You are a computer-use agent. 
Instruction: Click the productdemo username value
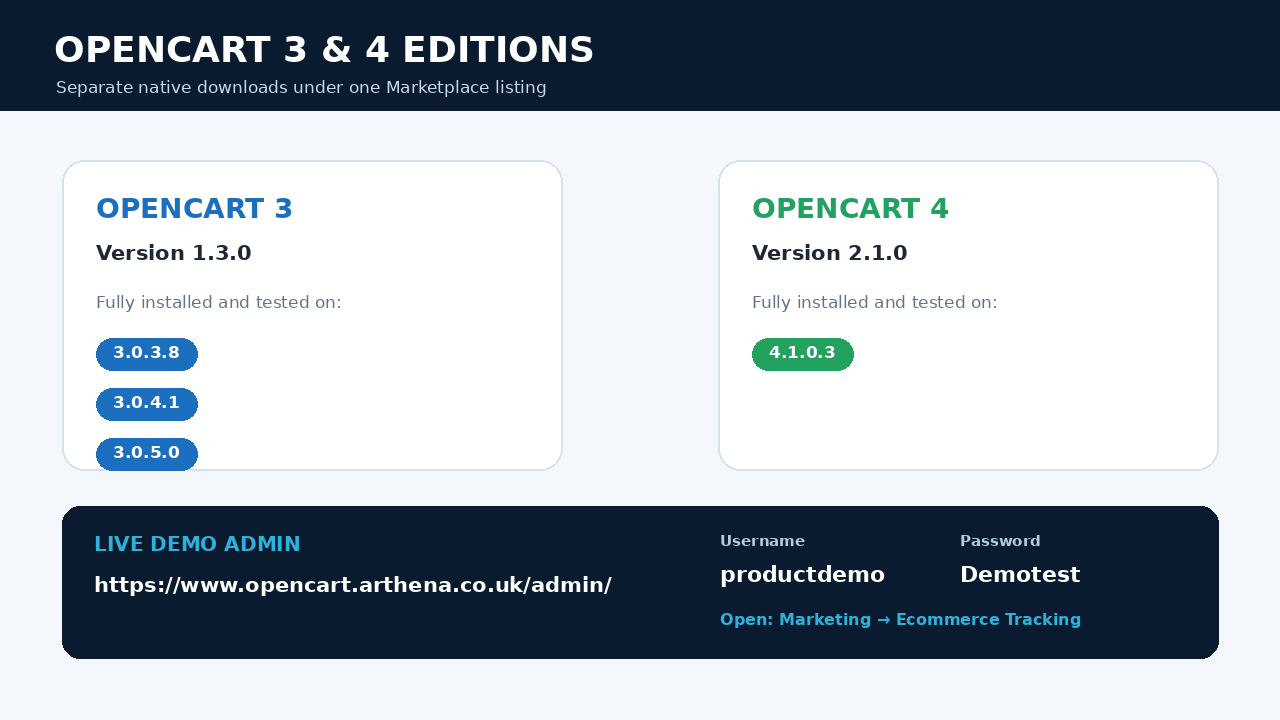(802, 575)
